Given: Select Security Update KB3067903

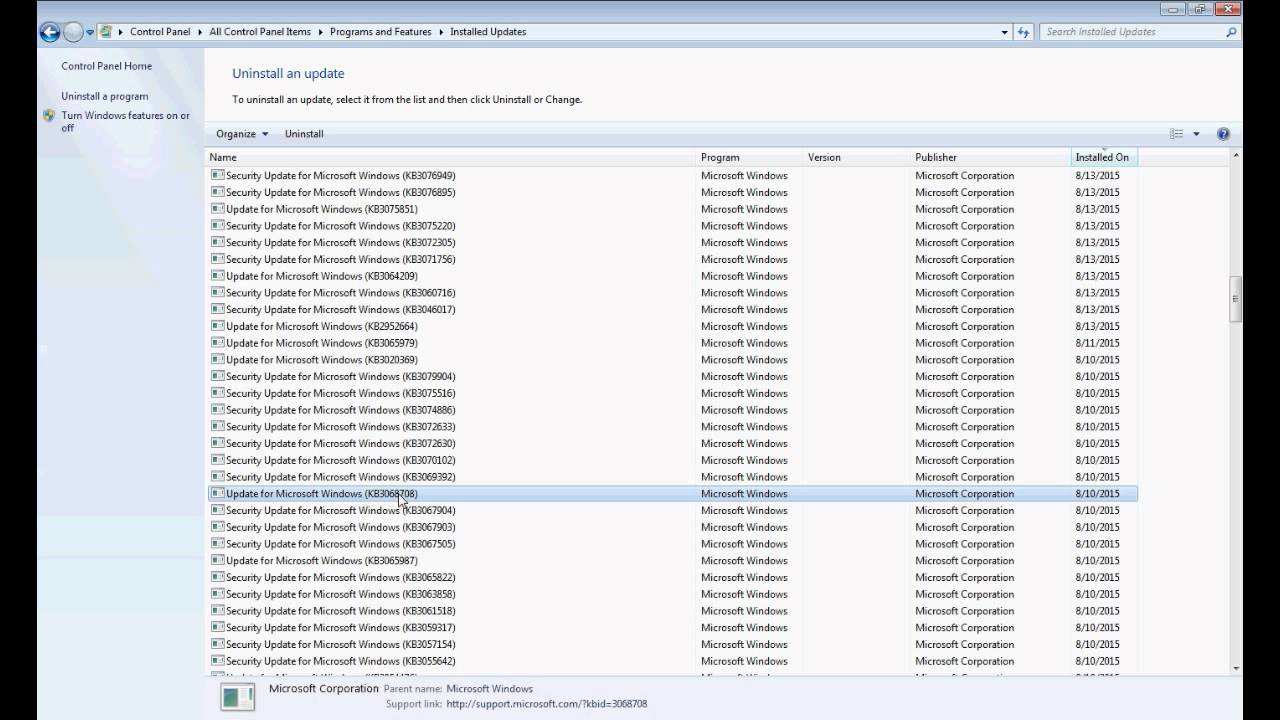Looking at the screenshot, I should [672, 527].
